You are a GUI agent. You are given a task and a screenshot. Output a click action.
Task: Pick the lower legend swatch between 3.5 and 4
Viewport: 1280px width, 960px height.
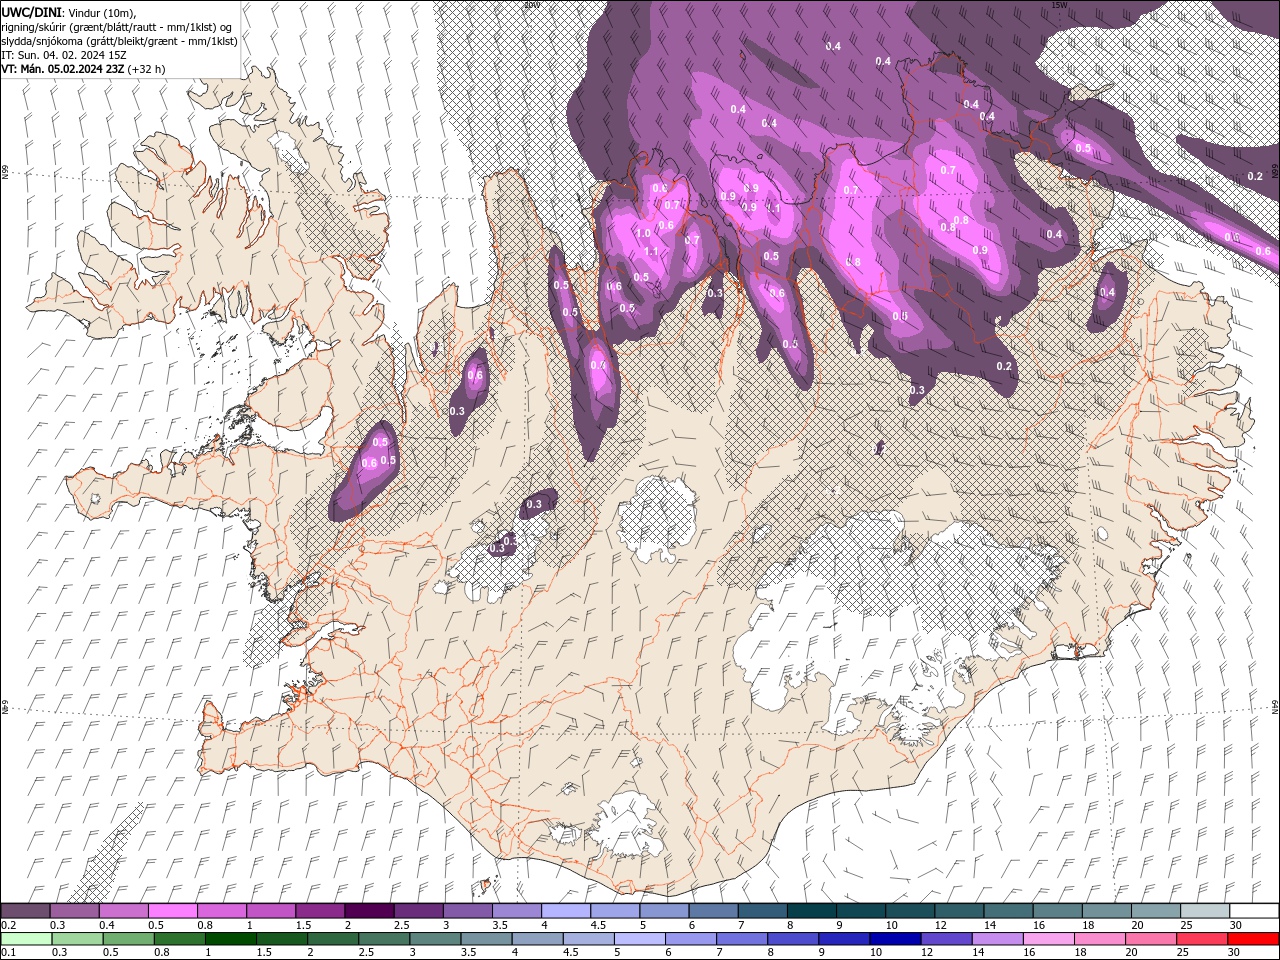486,939
